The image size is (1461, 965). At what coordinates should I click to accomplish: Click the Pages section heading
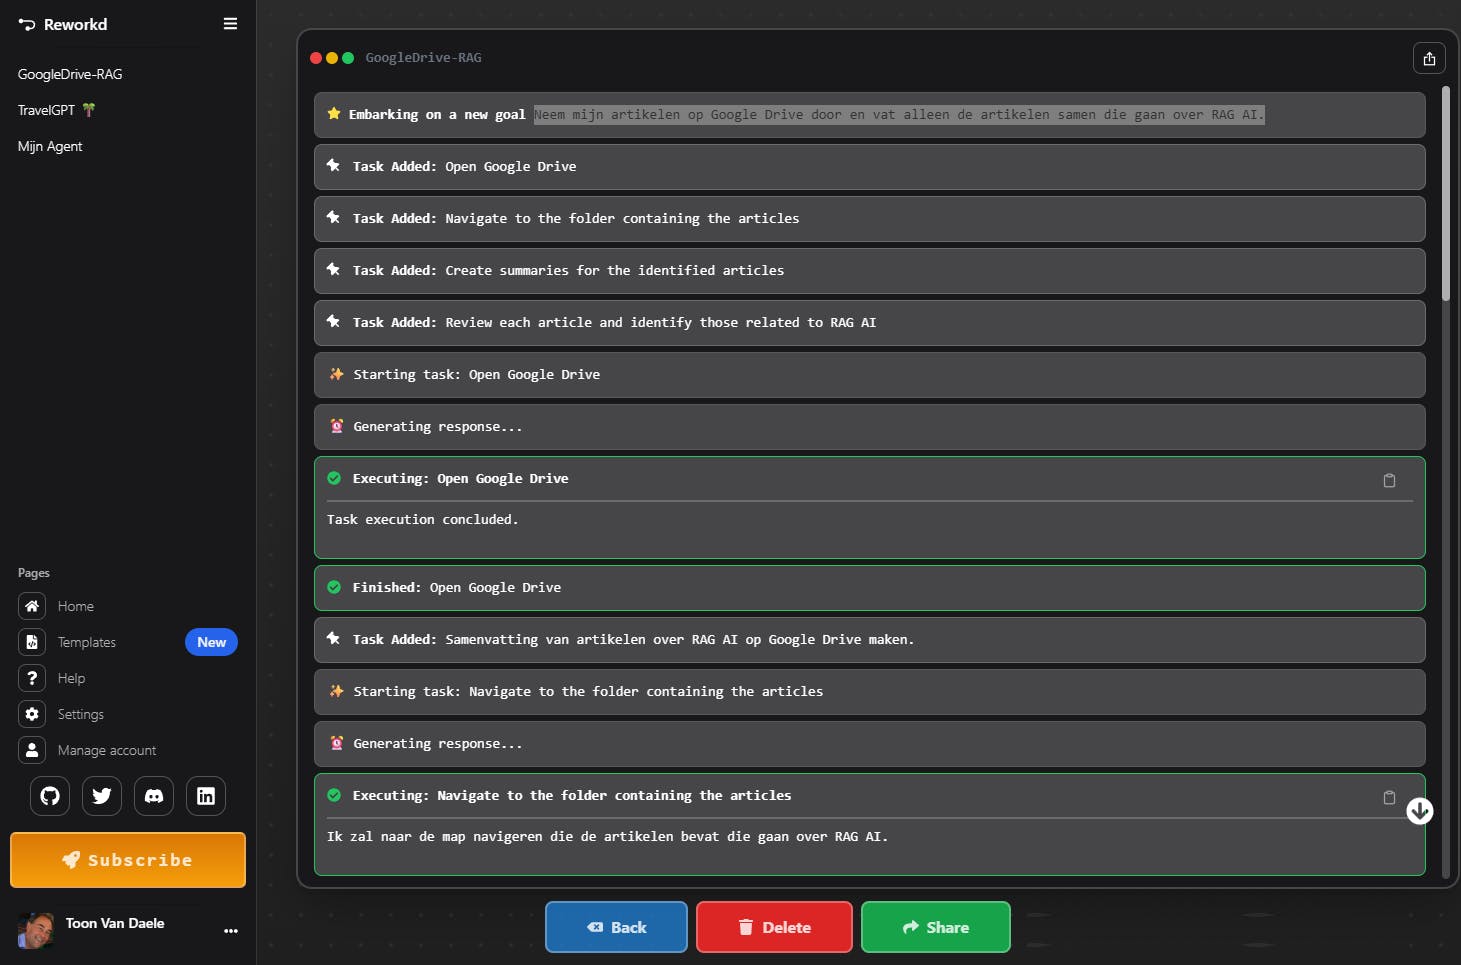pyautogui.click(x=34, y=573)
